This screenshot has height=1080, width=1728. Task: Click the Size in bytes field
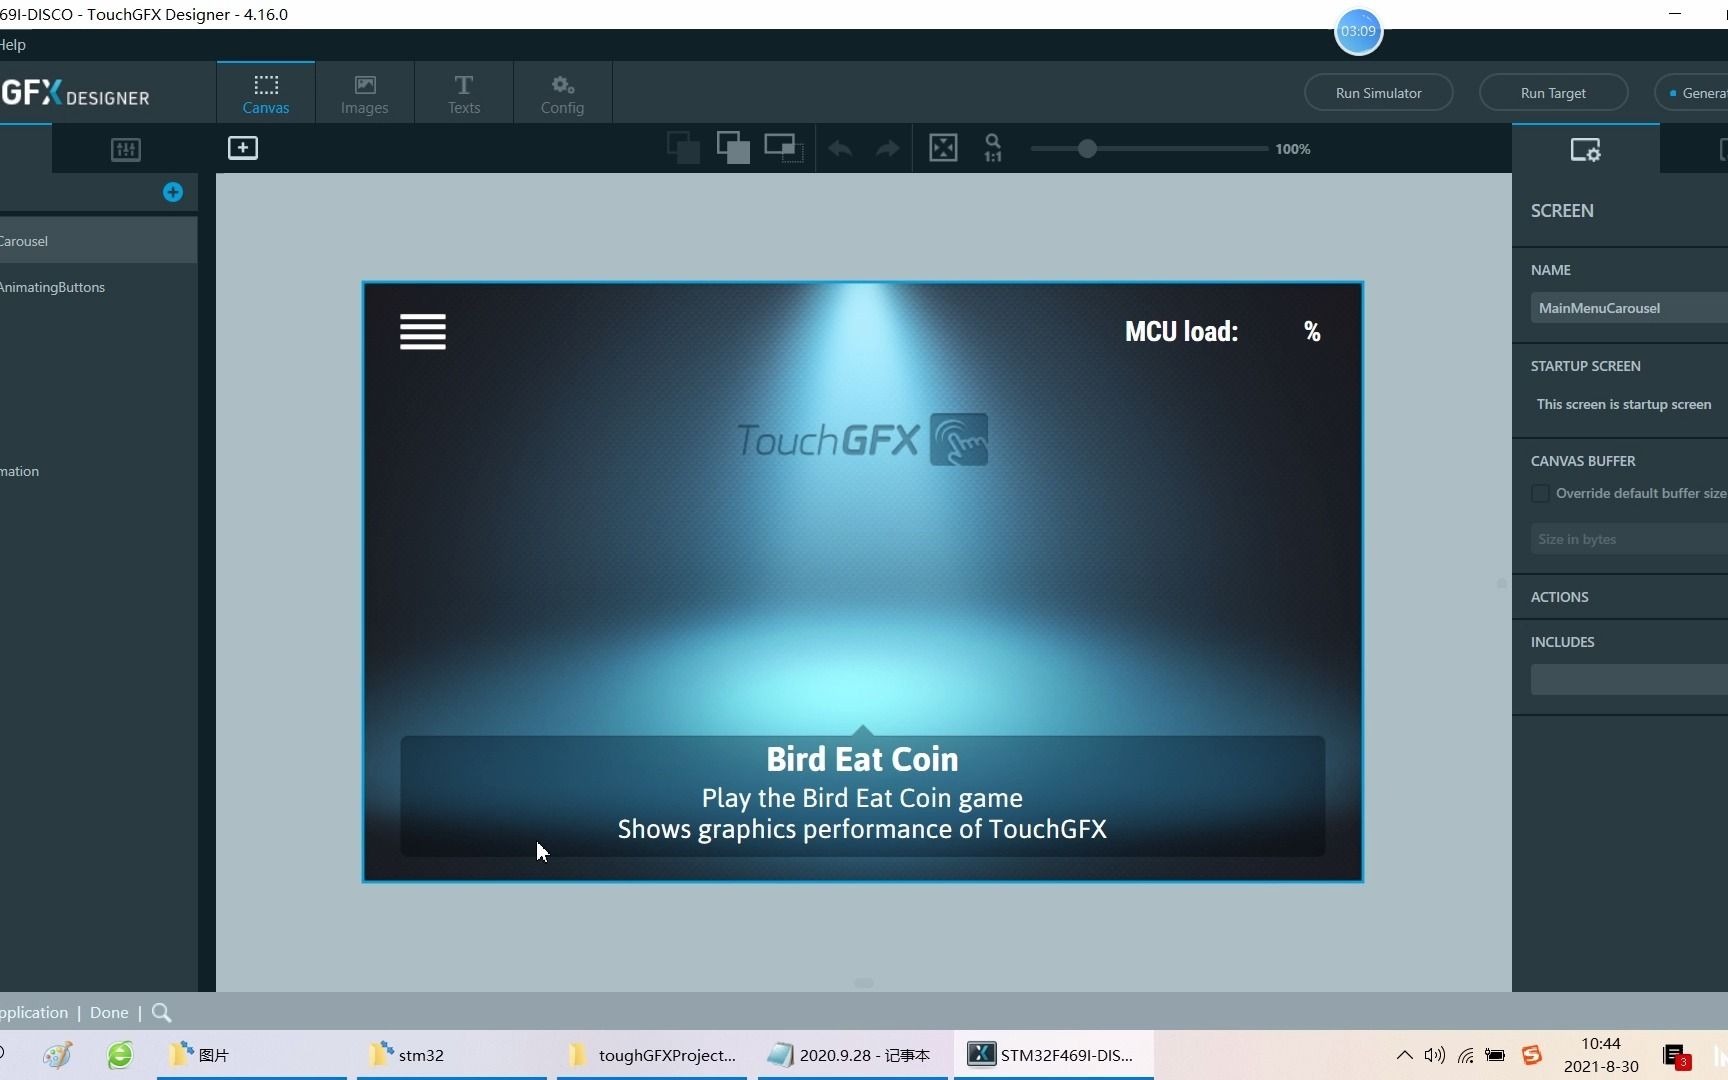coord(1629,539)
